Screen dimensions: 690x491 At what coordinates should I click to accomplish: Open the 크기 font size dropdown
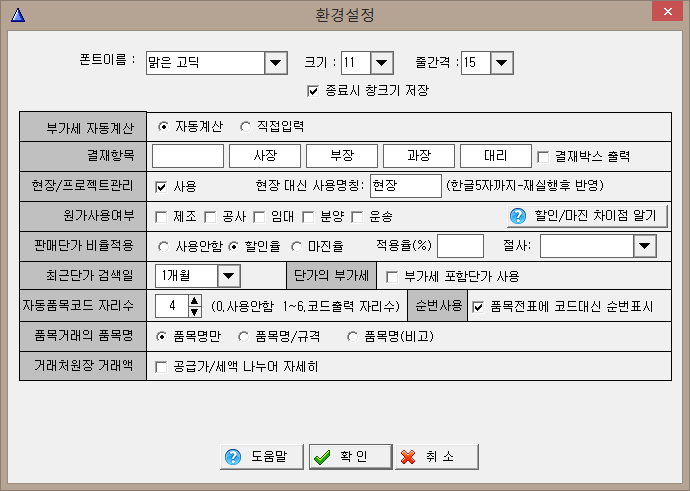tap(382, 63)
